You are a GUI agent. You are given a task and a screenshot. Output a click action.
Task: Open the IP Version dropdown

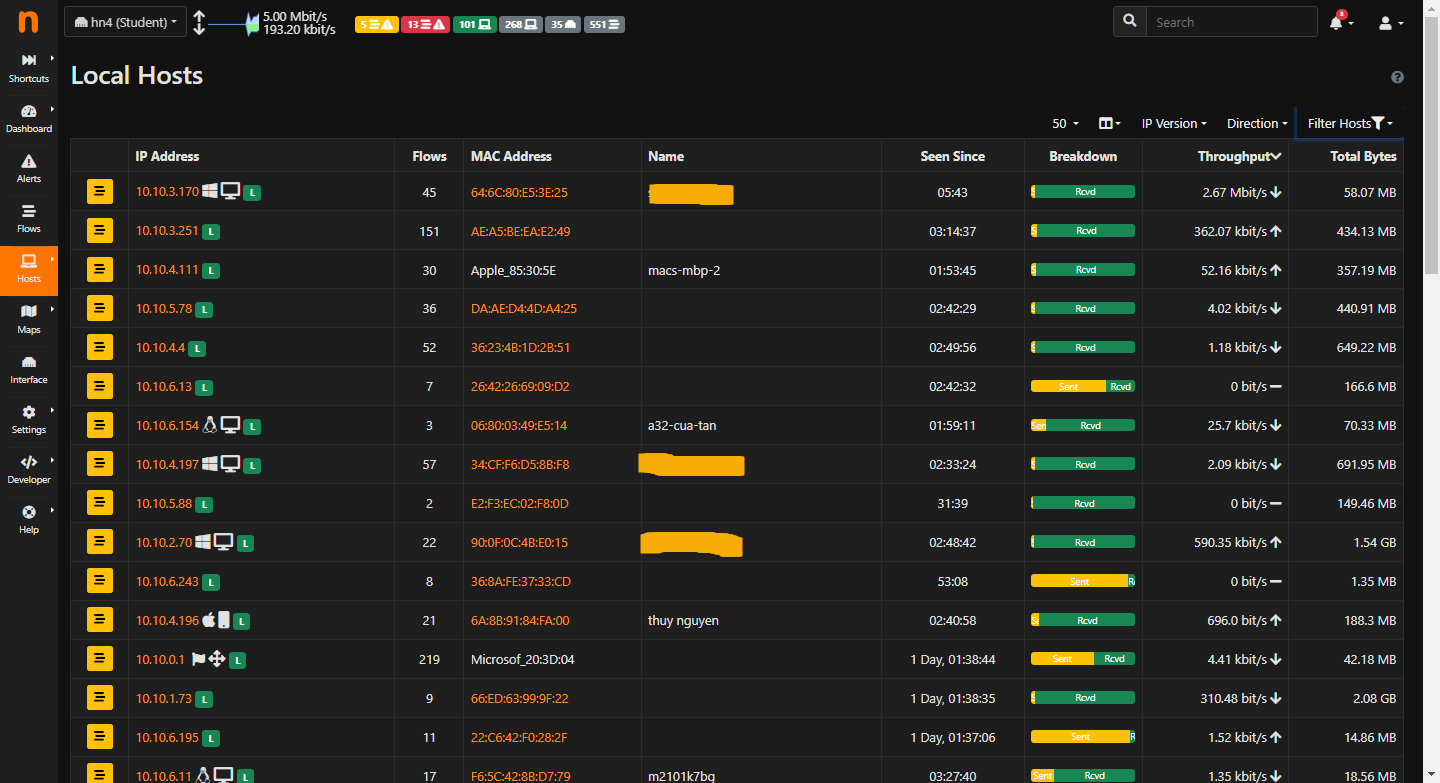pyautogui.click(x=1174, y=124)
